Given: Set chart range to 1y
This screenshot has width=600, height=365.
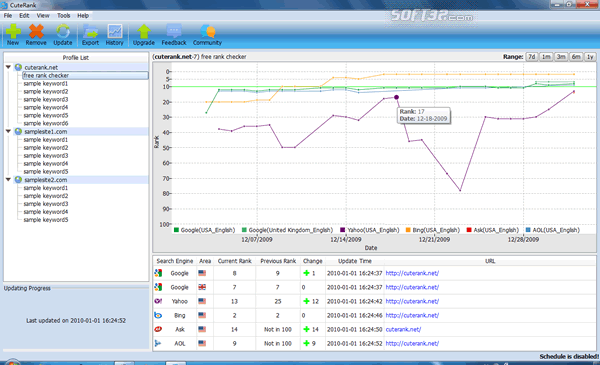Looking at the screenshot, I should tap(590, 57).
